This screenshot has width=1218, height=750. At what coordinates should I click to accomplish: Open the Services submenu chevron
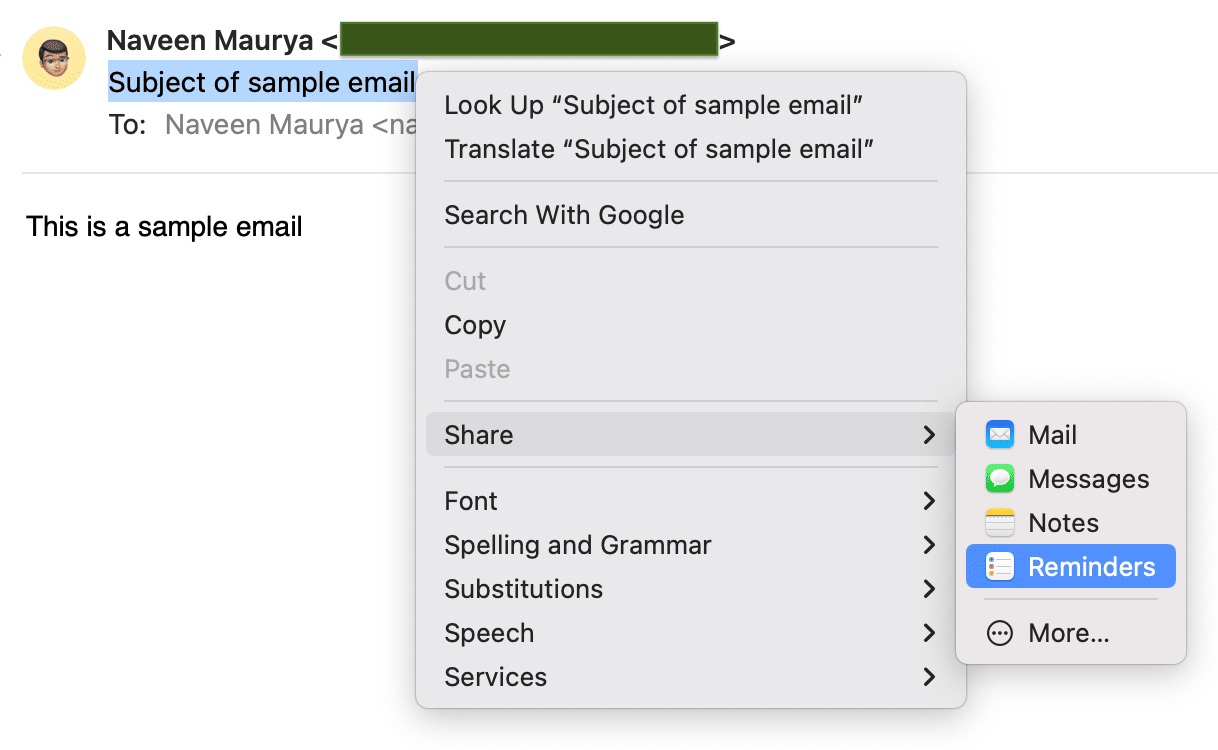click(929, 677)
